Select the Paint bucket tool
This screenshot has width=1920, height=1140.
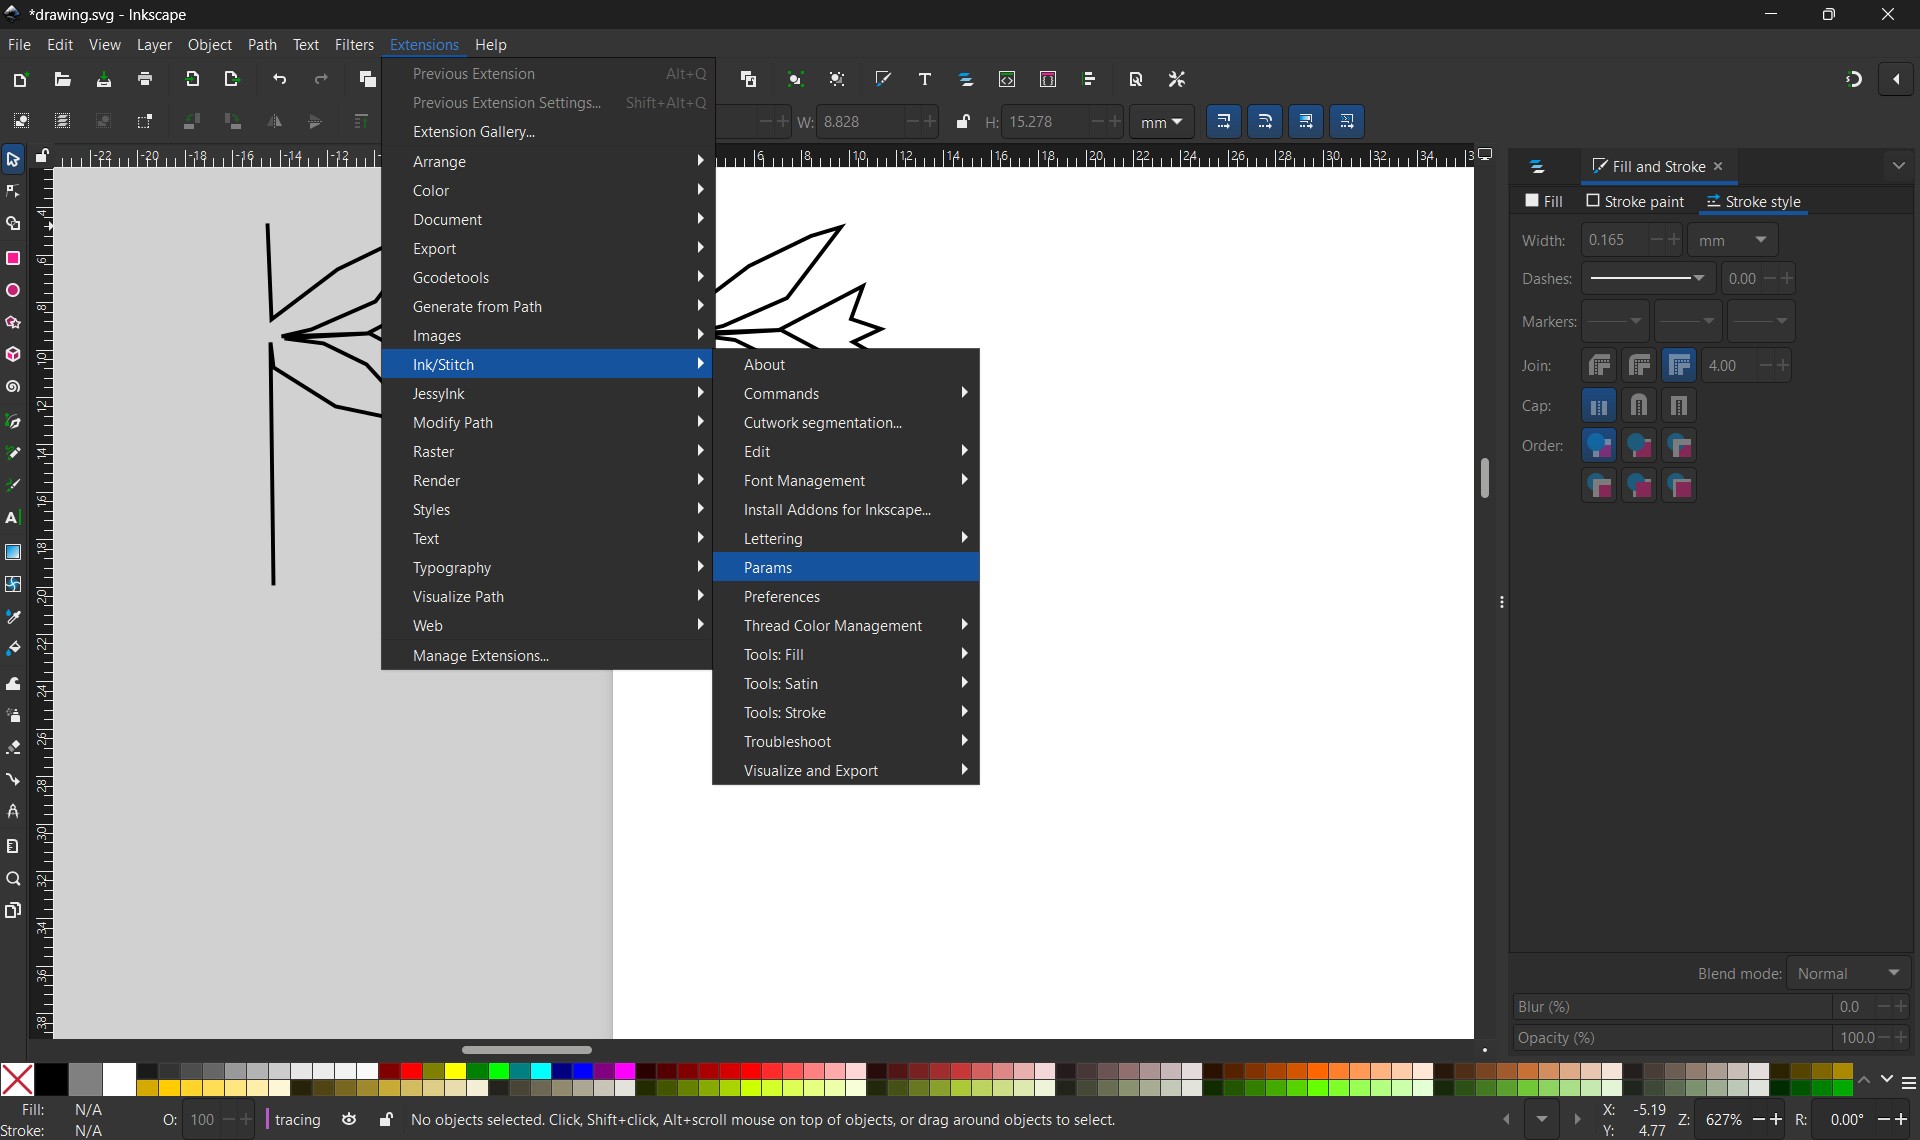click(x=13, y=649)
